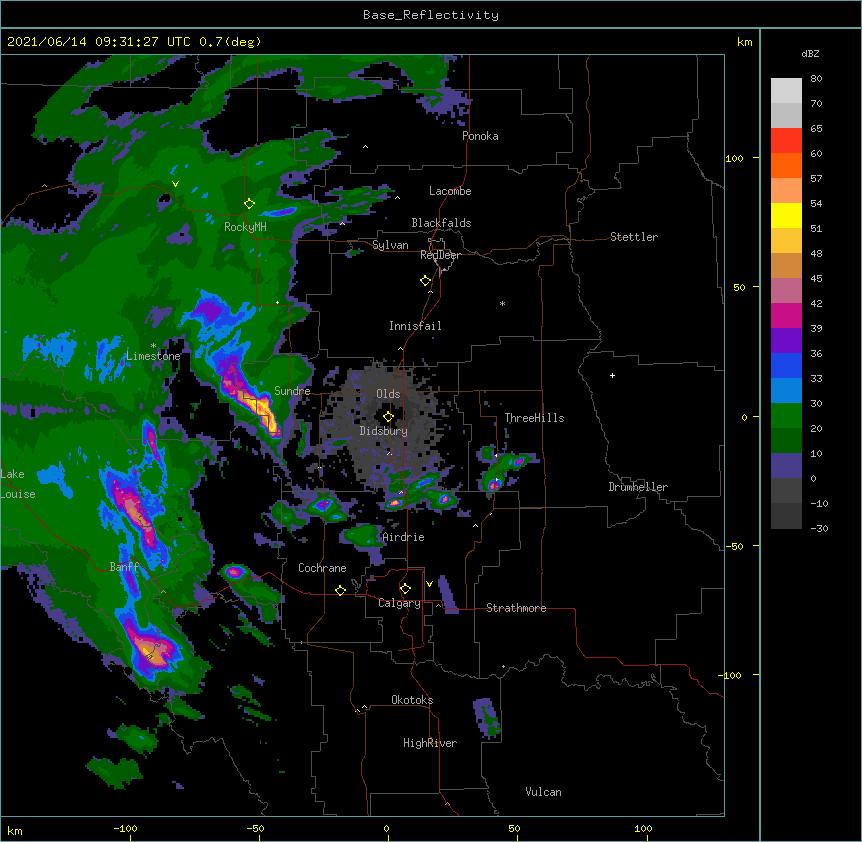The height and width of the screenshot is (842, 862).
Task: Select the Didsbury city label
Action: [384, 431]
